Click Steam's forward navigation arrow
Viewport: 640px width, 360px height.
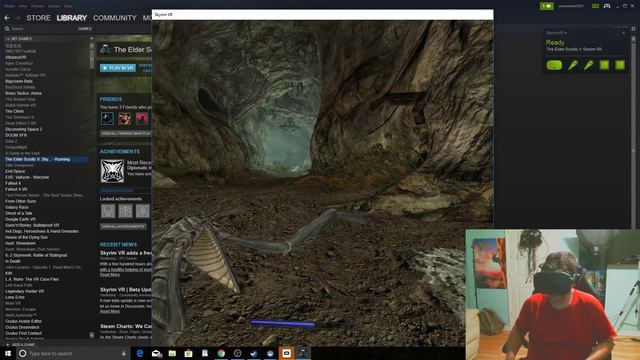[x=18, y=18]
